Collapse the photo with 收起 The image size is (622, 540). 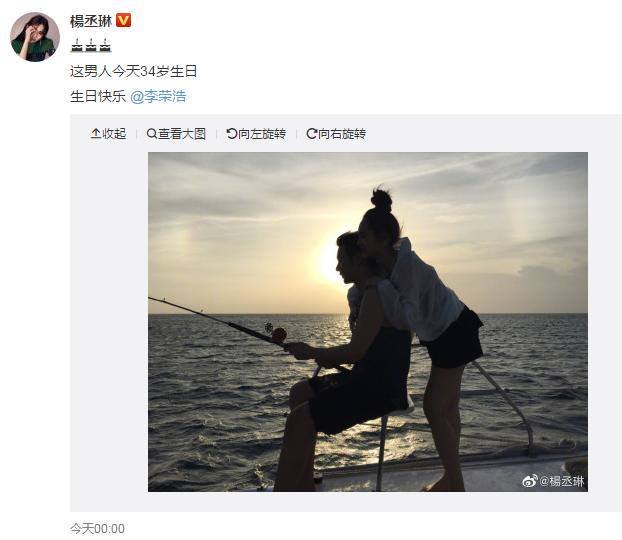pyautogui.click(x=108, y=134)
